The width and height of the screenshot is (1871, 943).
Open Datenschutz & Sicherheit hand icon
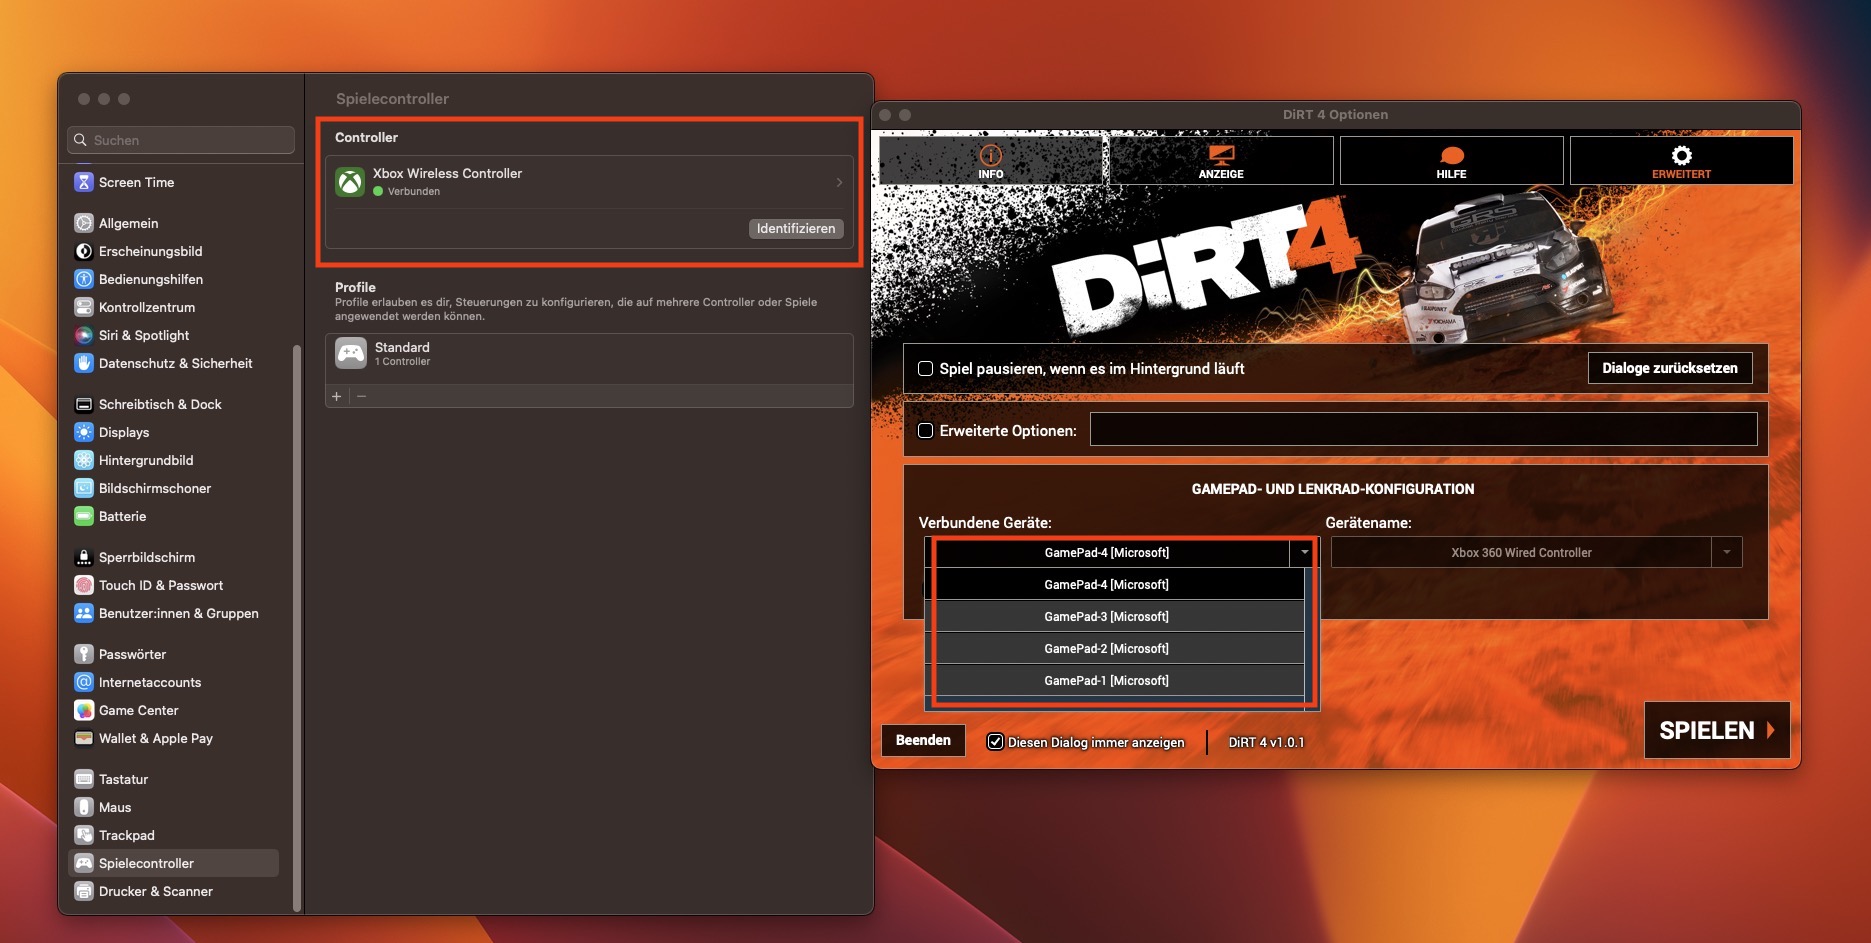tap(84, 363)
